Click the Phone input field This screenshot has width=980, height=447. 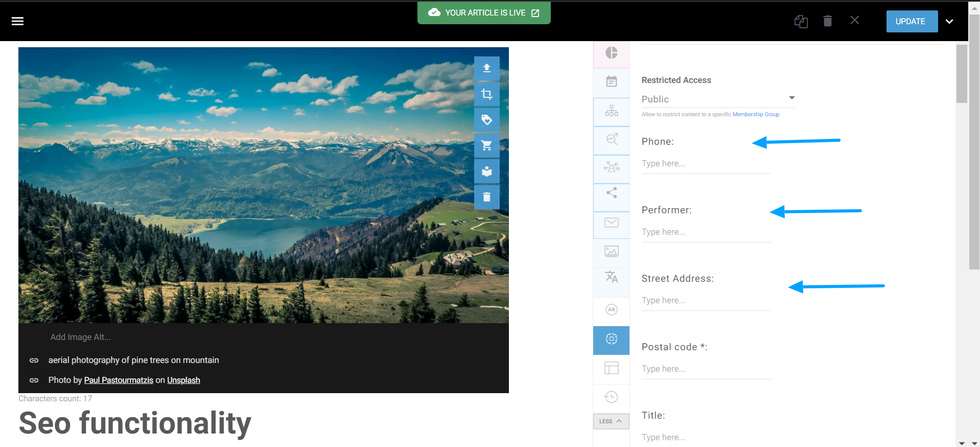pyautogui.click(x=705, y=163)
